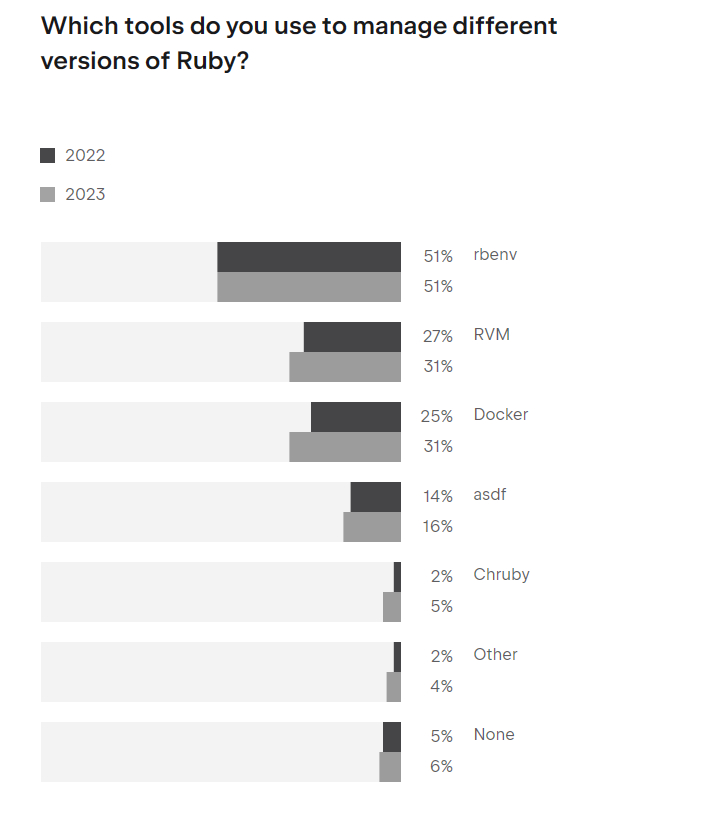Screen dimensions: 715x822
Task: Click the Other category label
Action: [495, 655]
